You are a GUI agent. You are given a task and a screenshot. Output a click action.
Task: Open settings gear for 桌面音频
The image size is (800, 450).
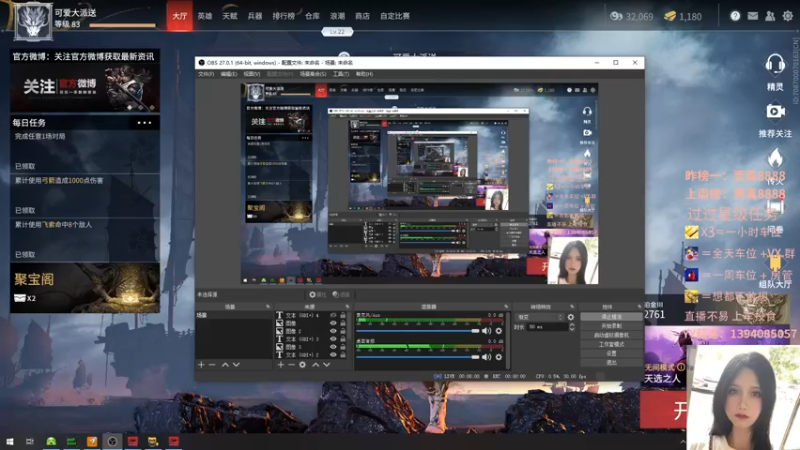pos(498,357)
